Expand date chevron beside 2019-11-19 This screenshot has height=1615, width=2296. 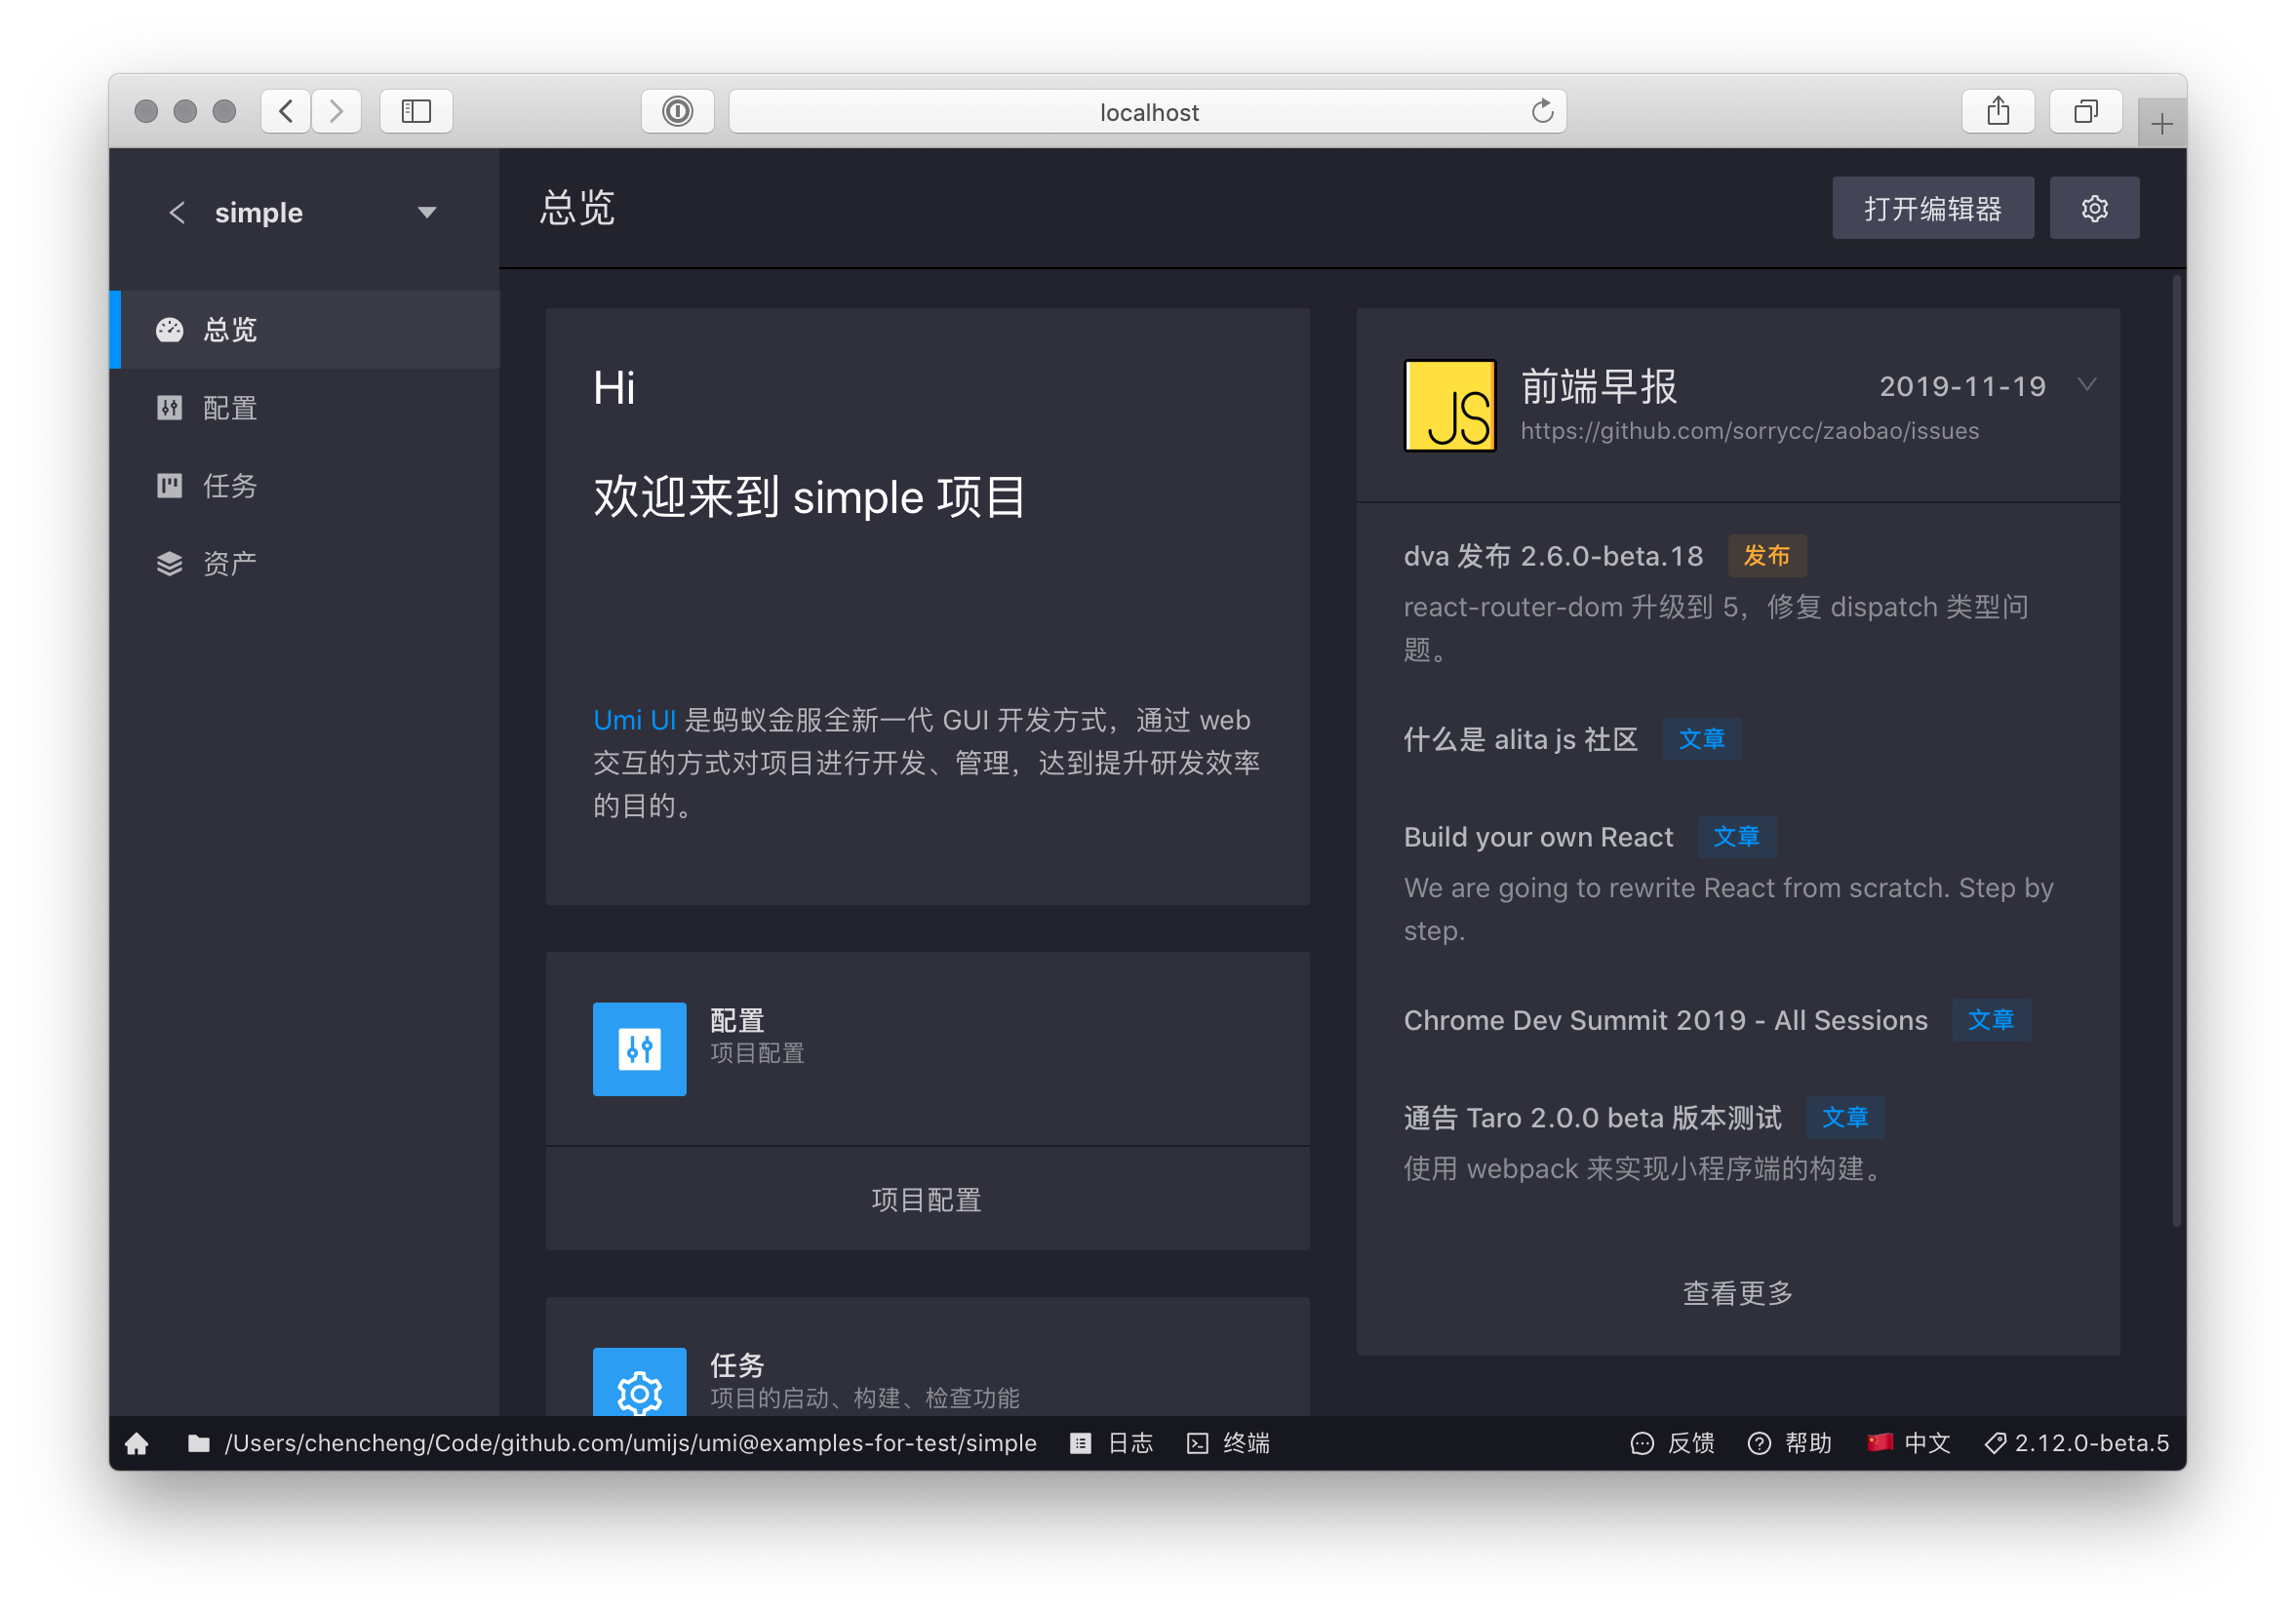(2086, 385)
